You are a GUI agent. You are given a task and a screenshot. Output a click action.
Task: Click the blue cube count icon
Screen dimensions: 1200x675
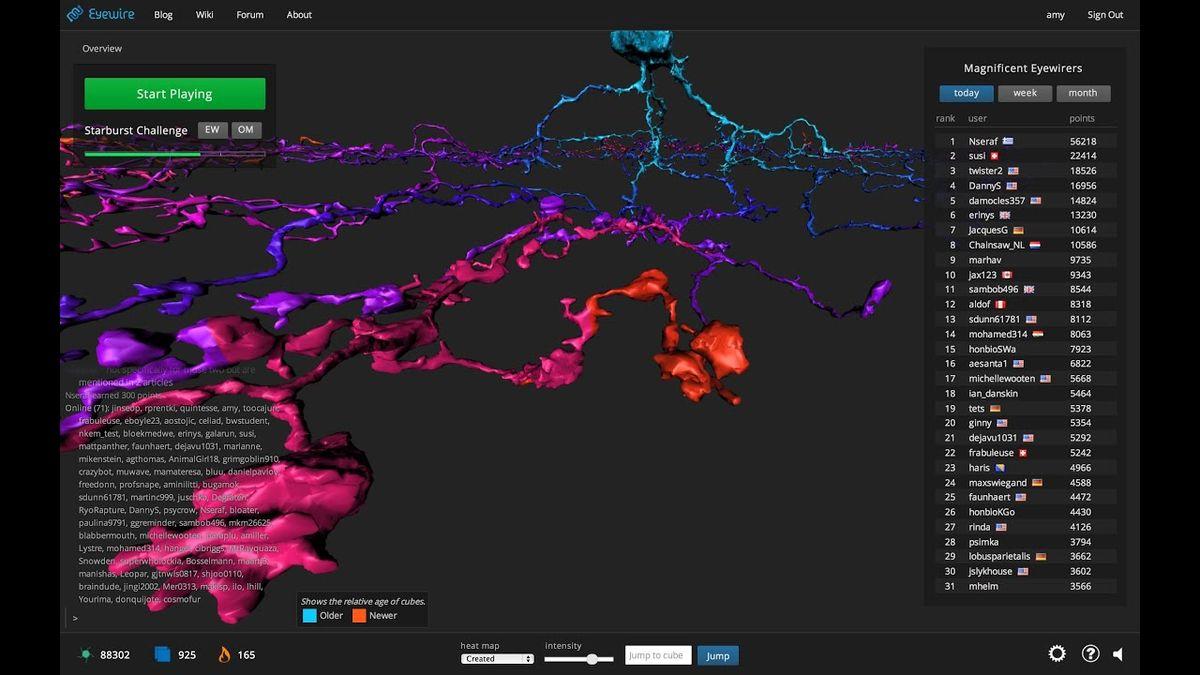[162, 655]
